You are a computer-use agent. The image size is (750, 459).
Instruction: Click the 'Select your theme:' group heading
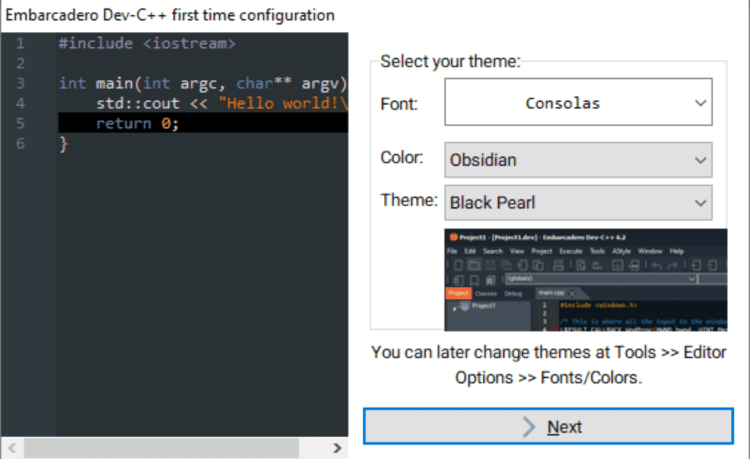[450, 61]
